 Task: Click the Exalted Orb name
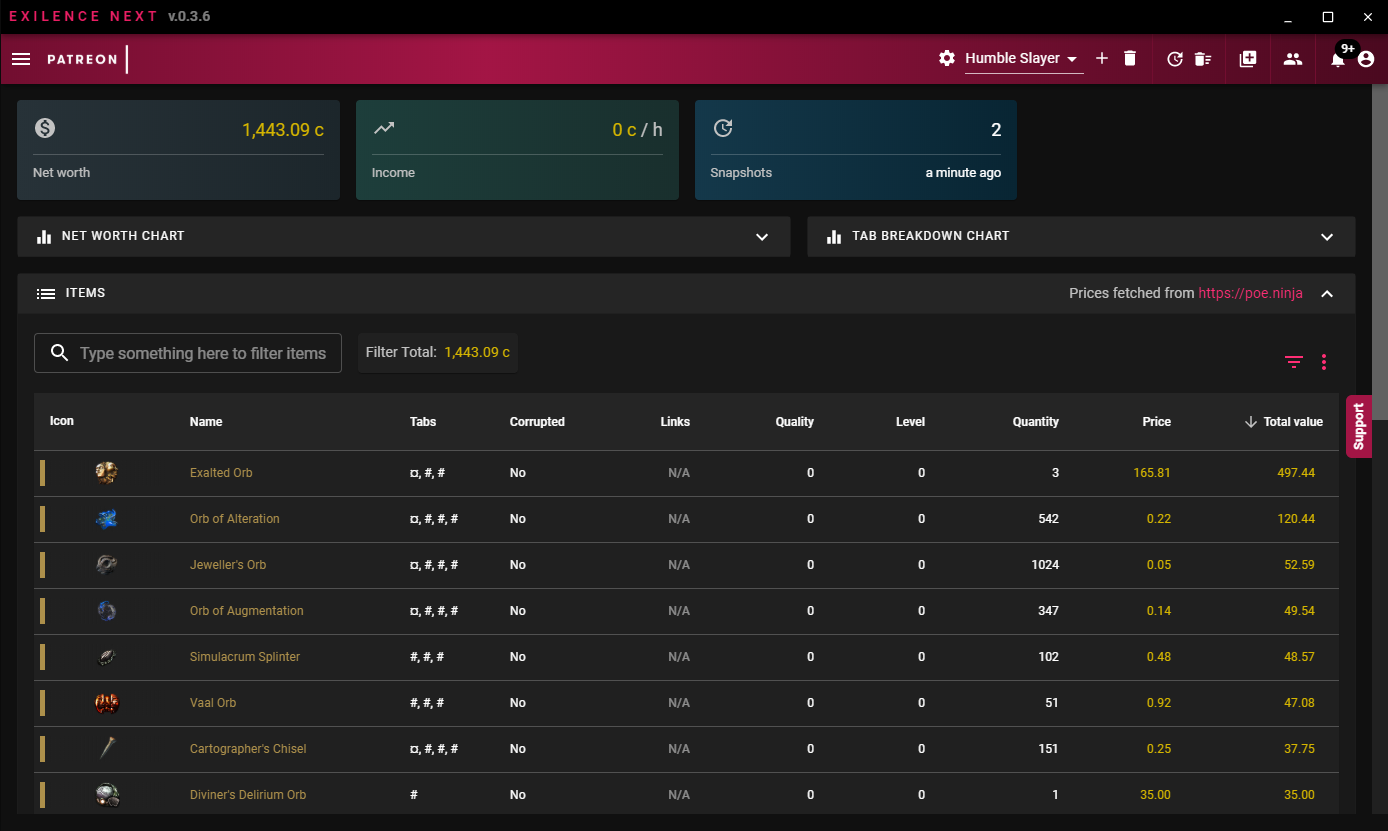click(221, 473)
